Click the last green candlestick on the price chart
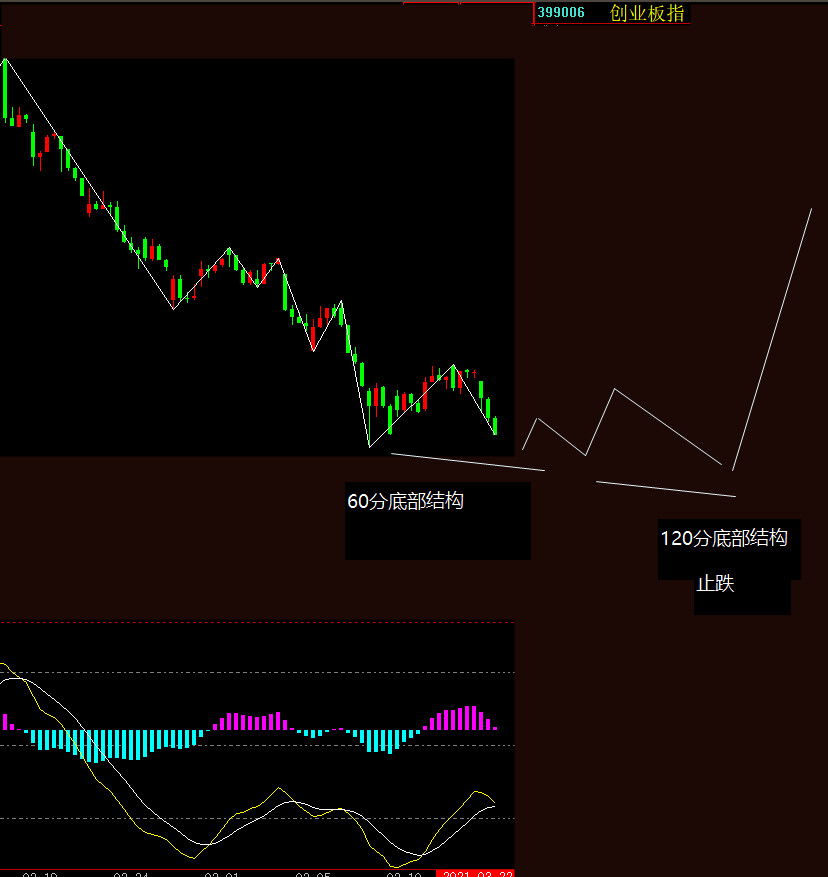 (x=495, y=425)
